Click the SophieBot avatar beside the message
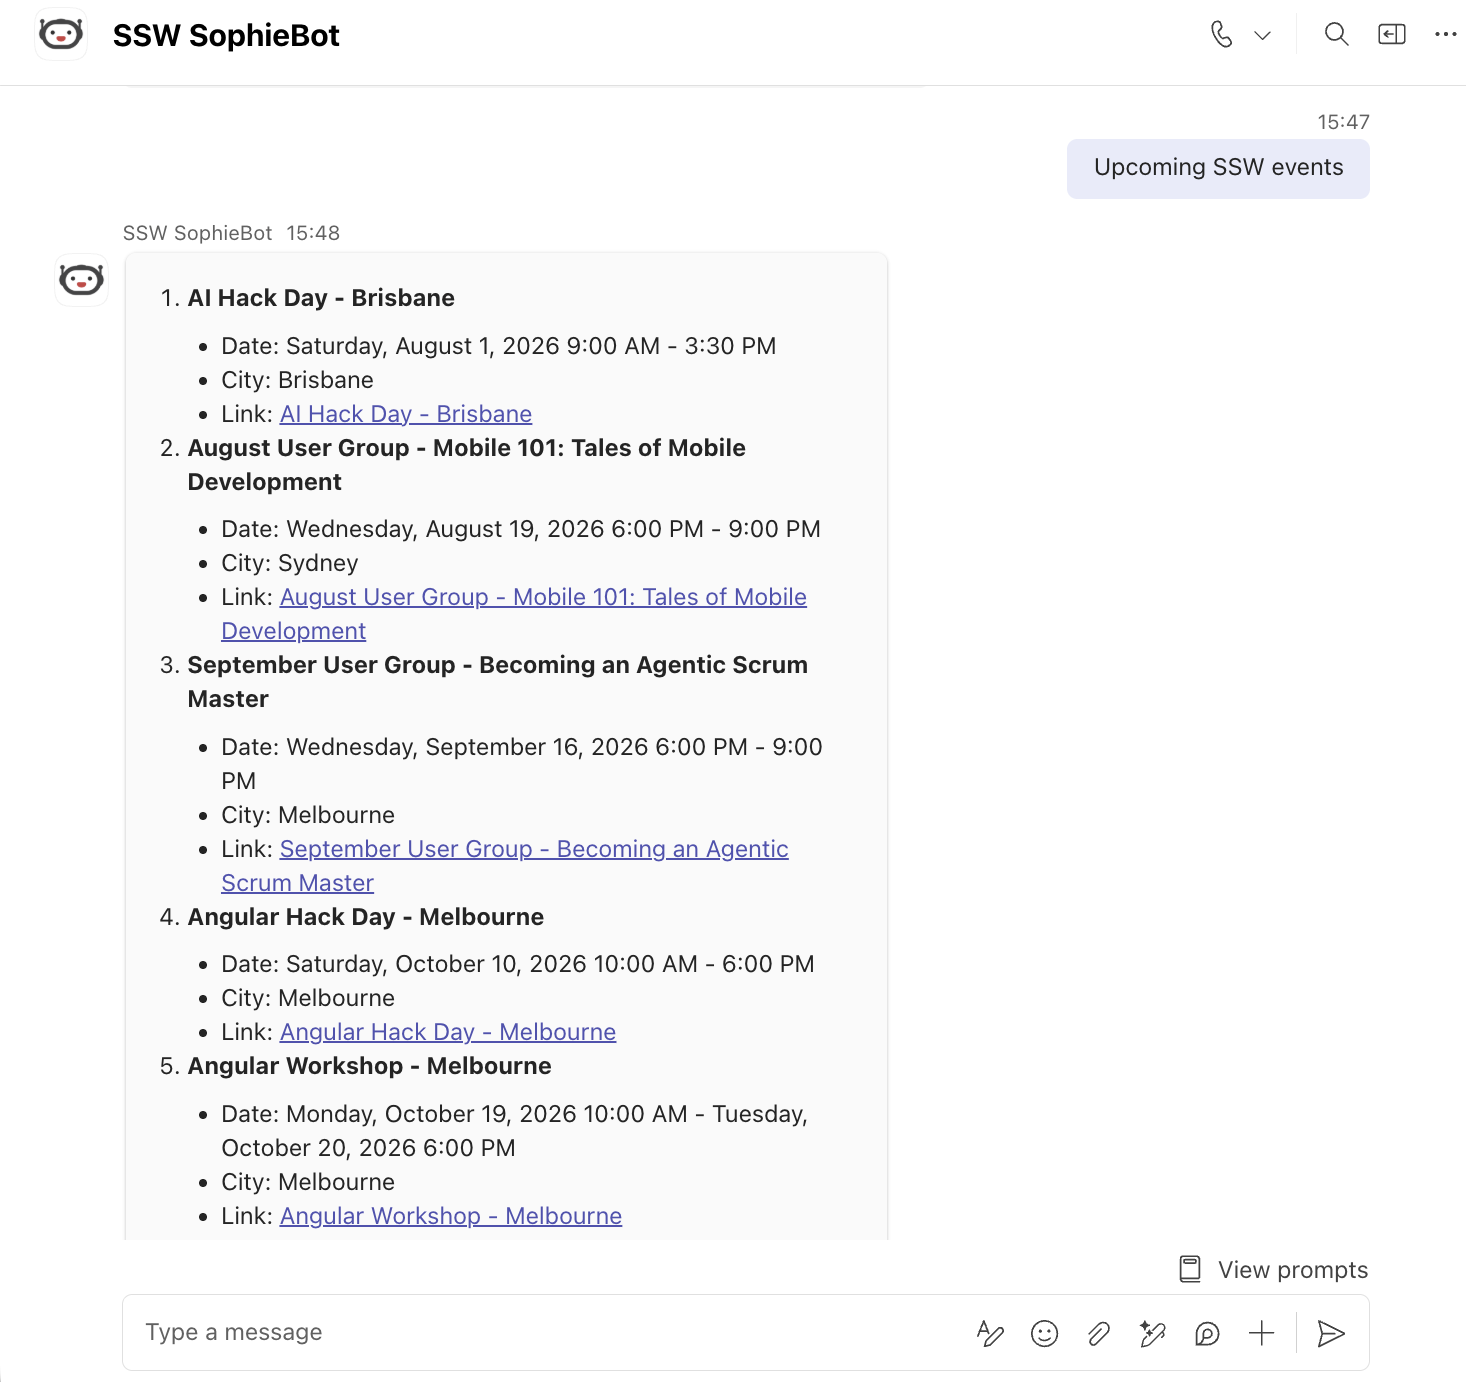Image resolution: width=1466 pixels, height=1382 pixels. (x=81, y=280)
